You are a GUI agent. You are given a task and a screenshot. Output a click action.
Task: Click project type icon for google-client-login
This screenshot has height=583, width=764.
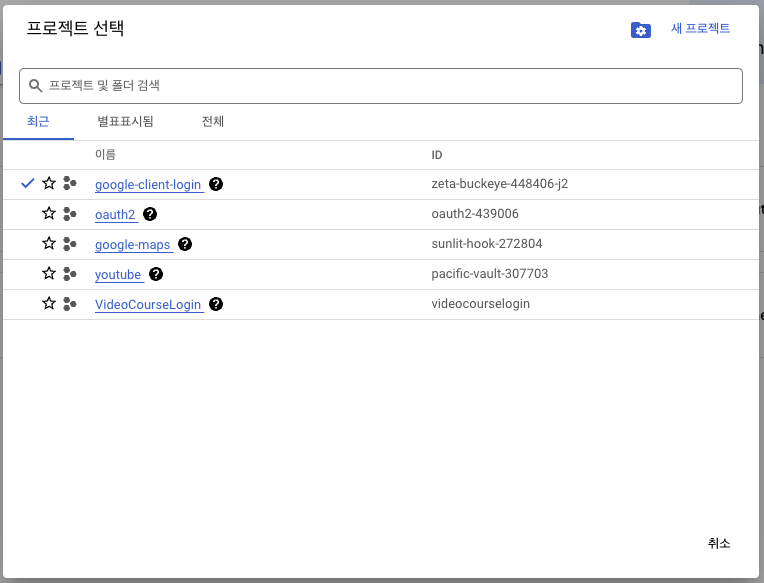(69, 184)
